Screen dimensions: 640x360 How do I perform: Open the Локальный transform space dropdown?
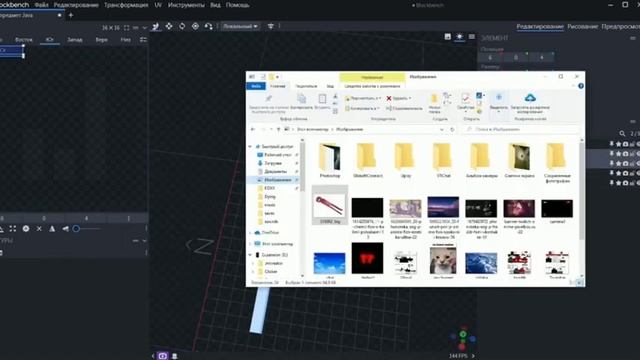point(240,26)
